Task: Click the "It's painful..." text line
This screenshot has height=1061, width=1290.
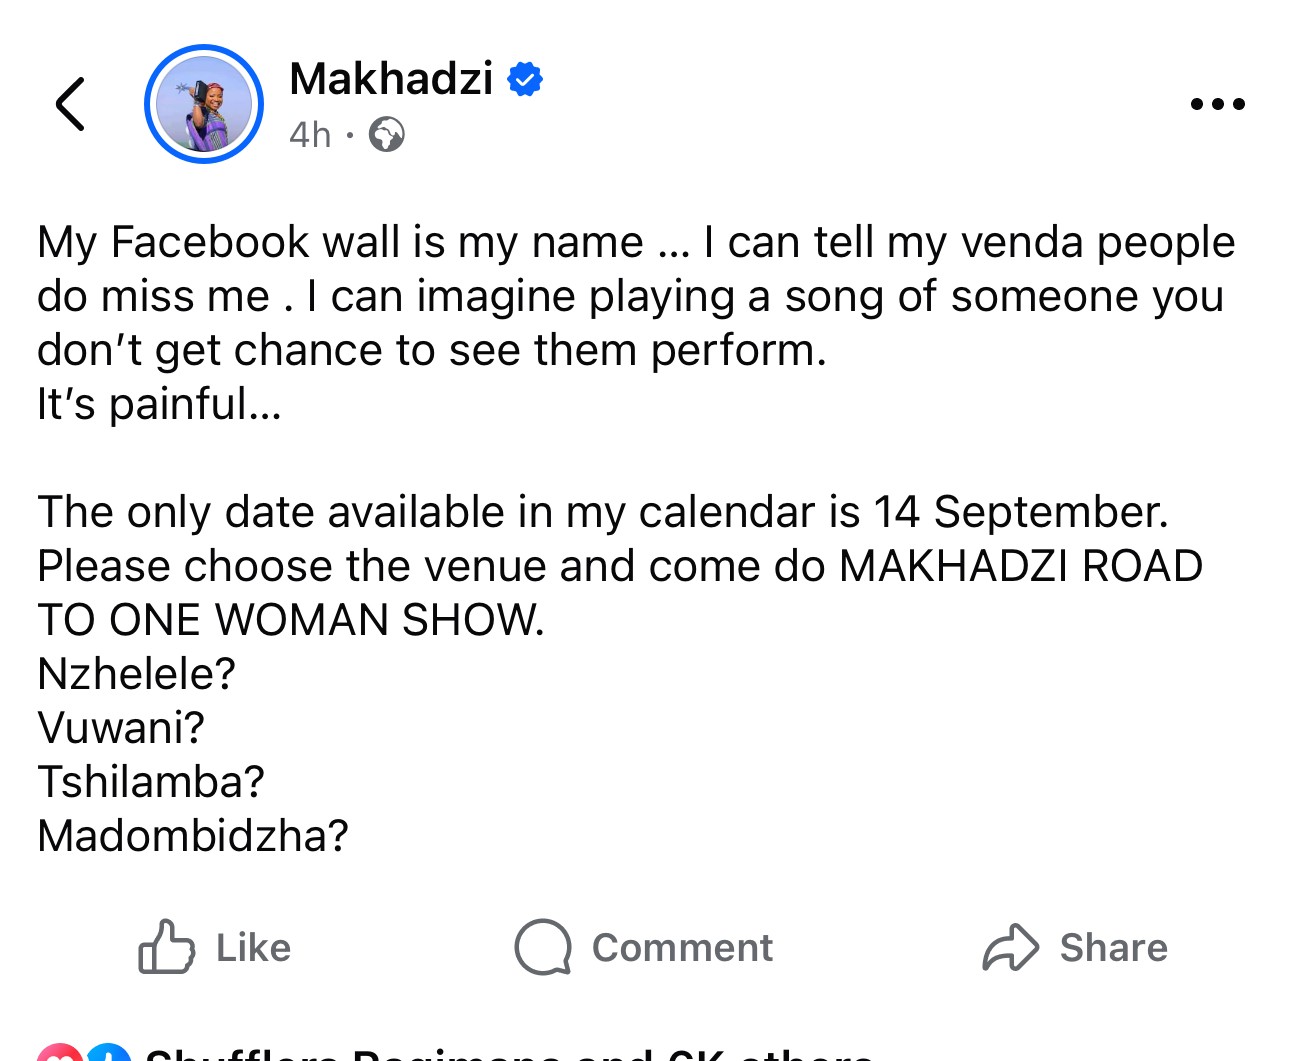Action: click(160, 404)
